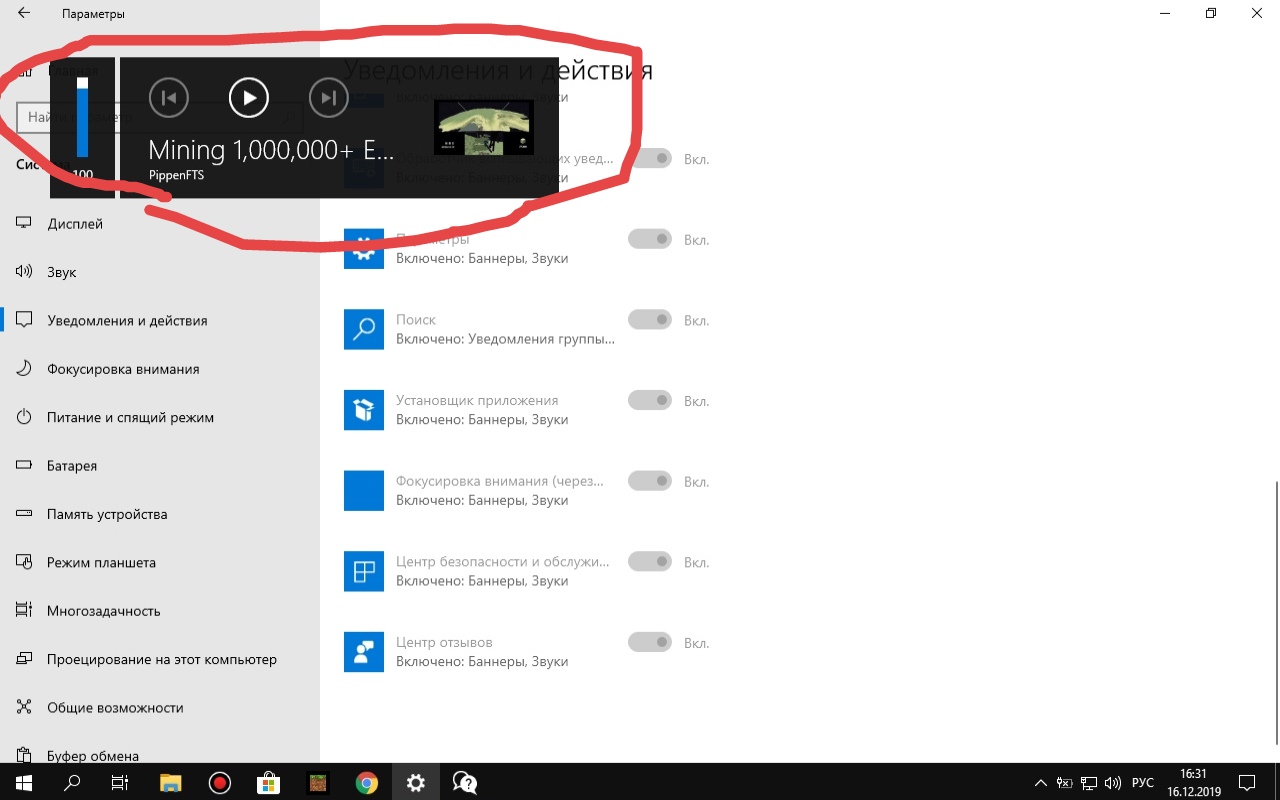This screenshot has height=800, width=1280.
Task: Toggle notifications for Поиск
Action: pos(650,320)
